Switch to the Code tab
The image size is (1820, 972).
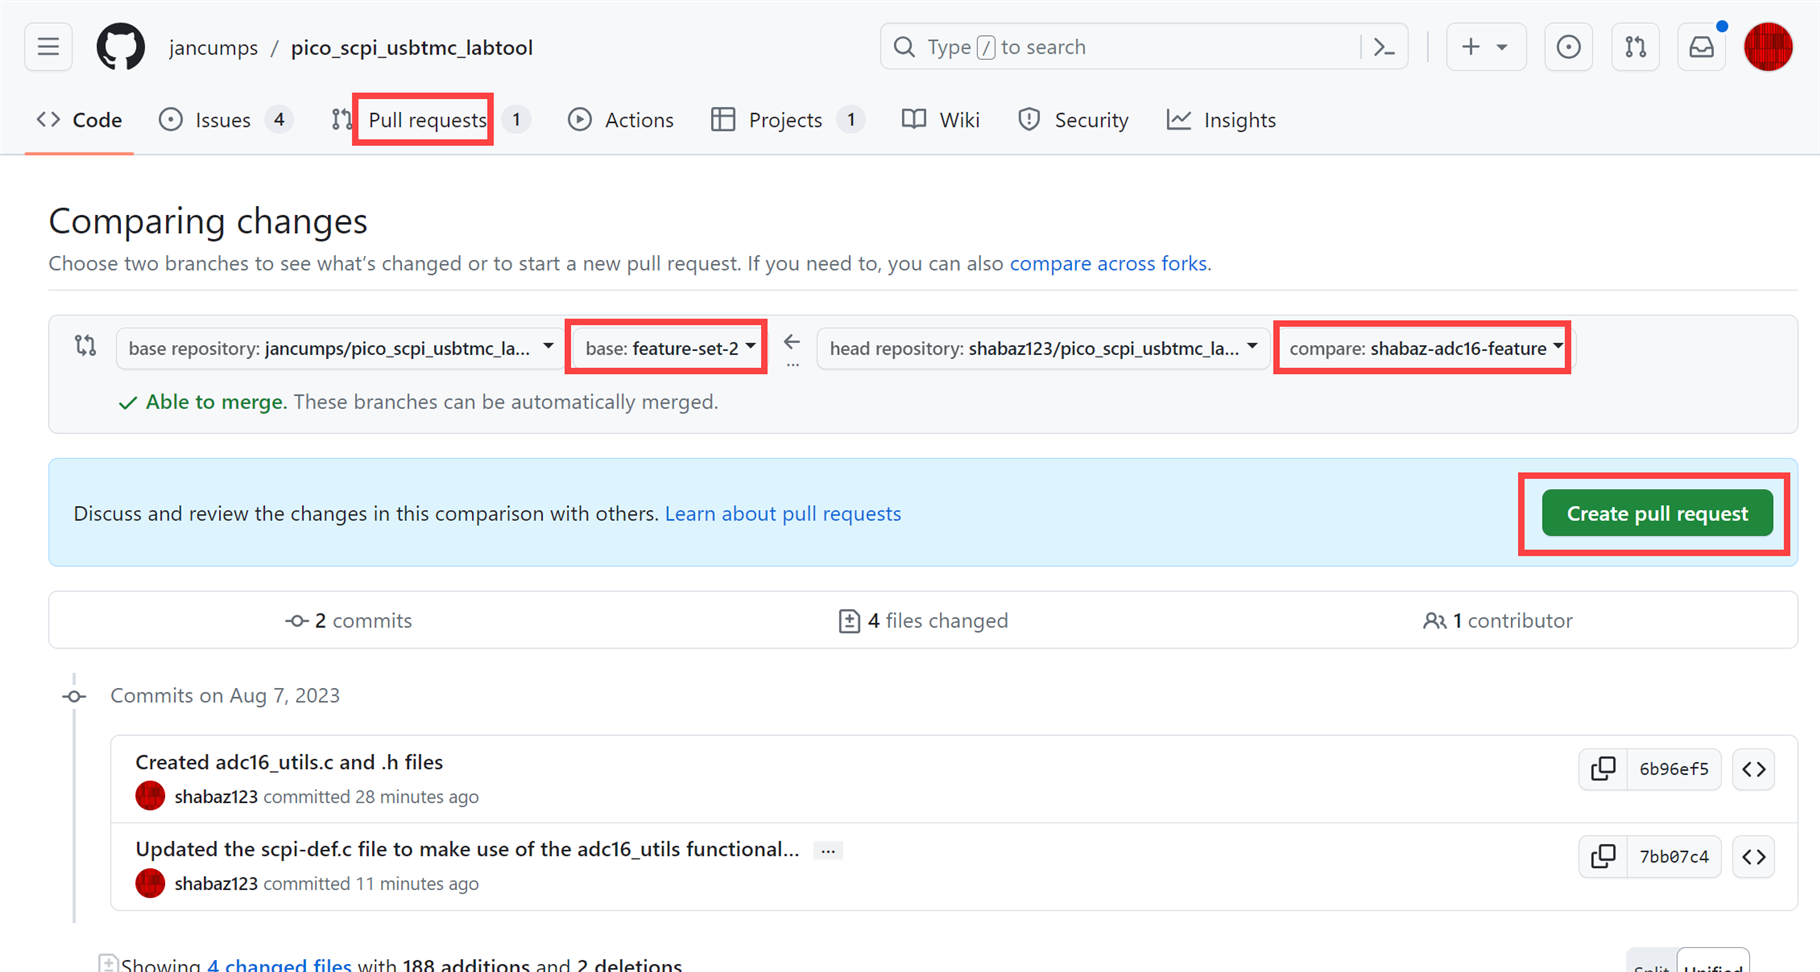80,120
